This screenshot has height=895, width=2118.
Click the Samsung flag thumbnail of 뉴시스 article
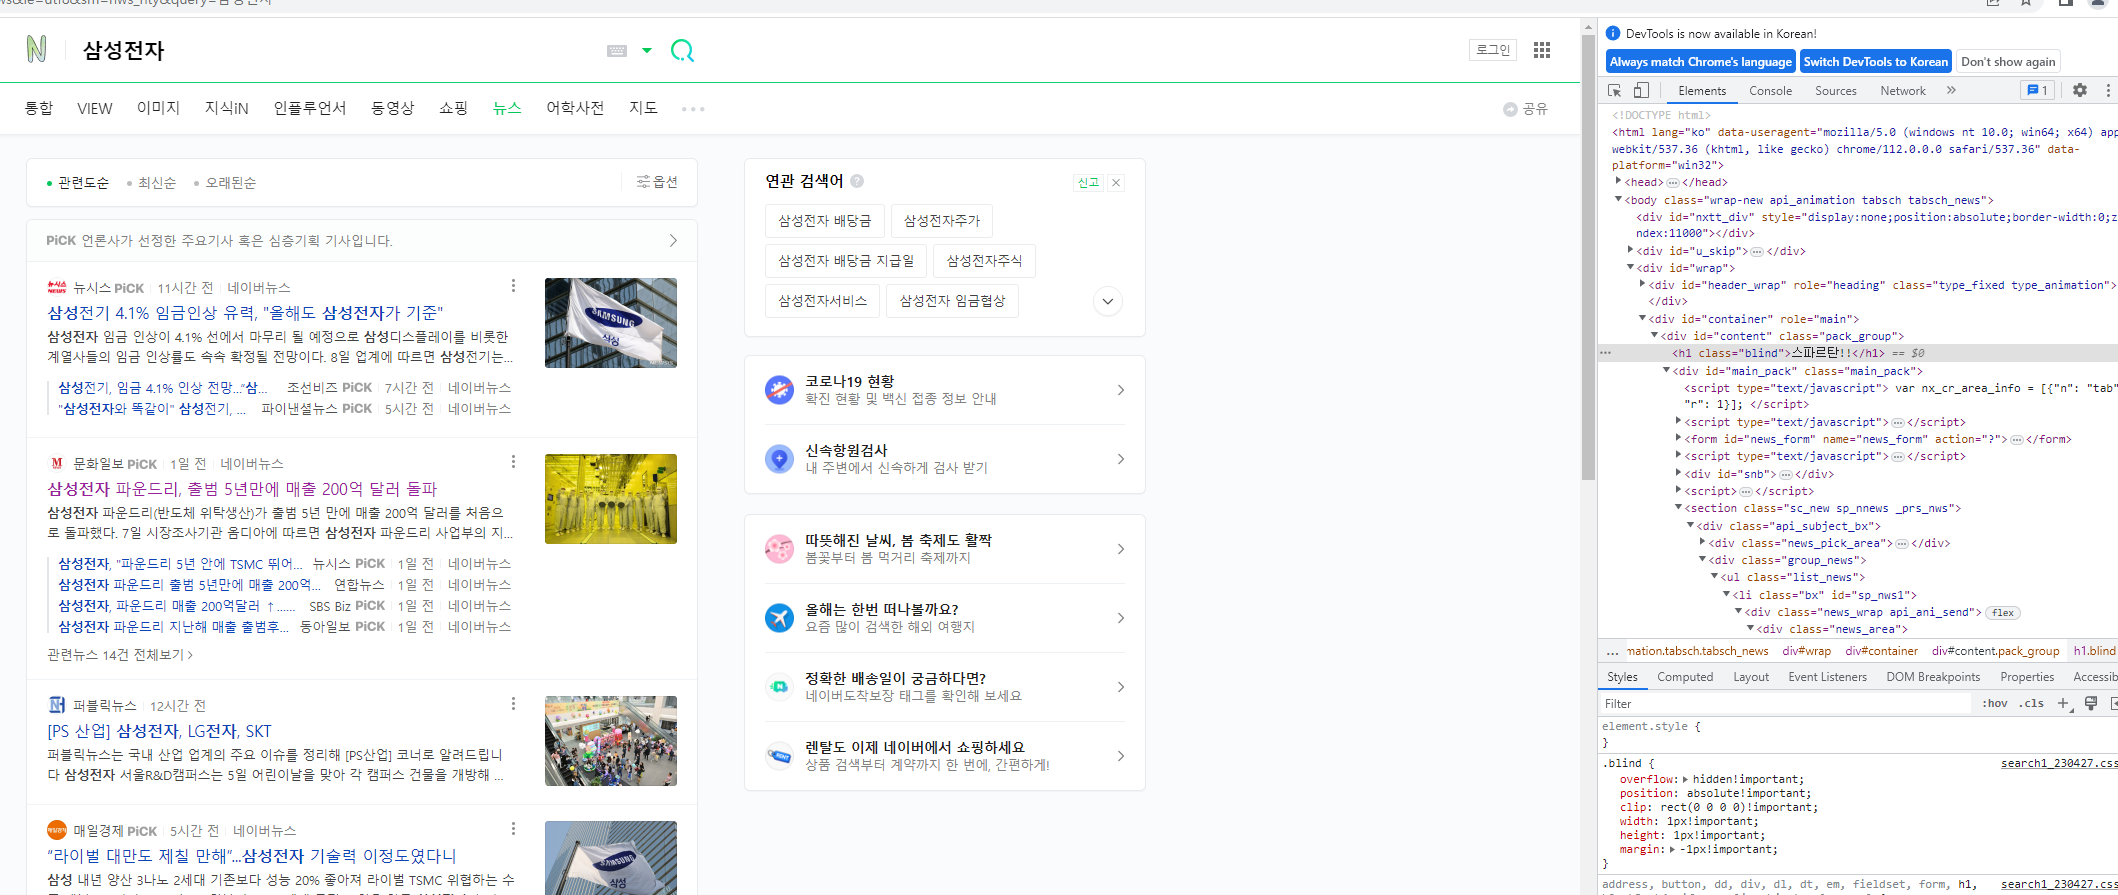click(611, 323)
